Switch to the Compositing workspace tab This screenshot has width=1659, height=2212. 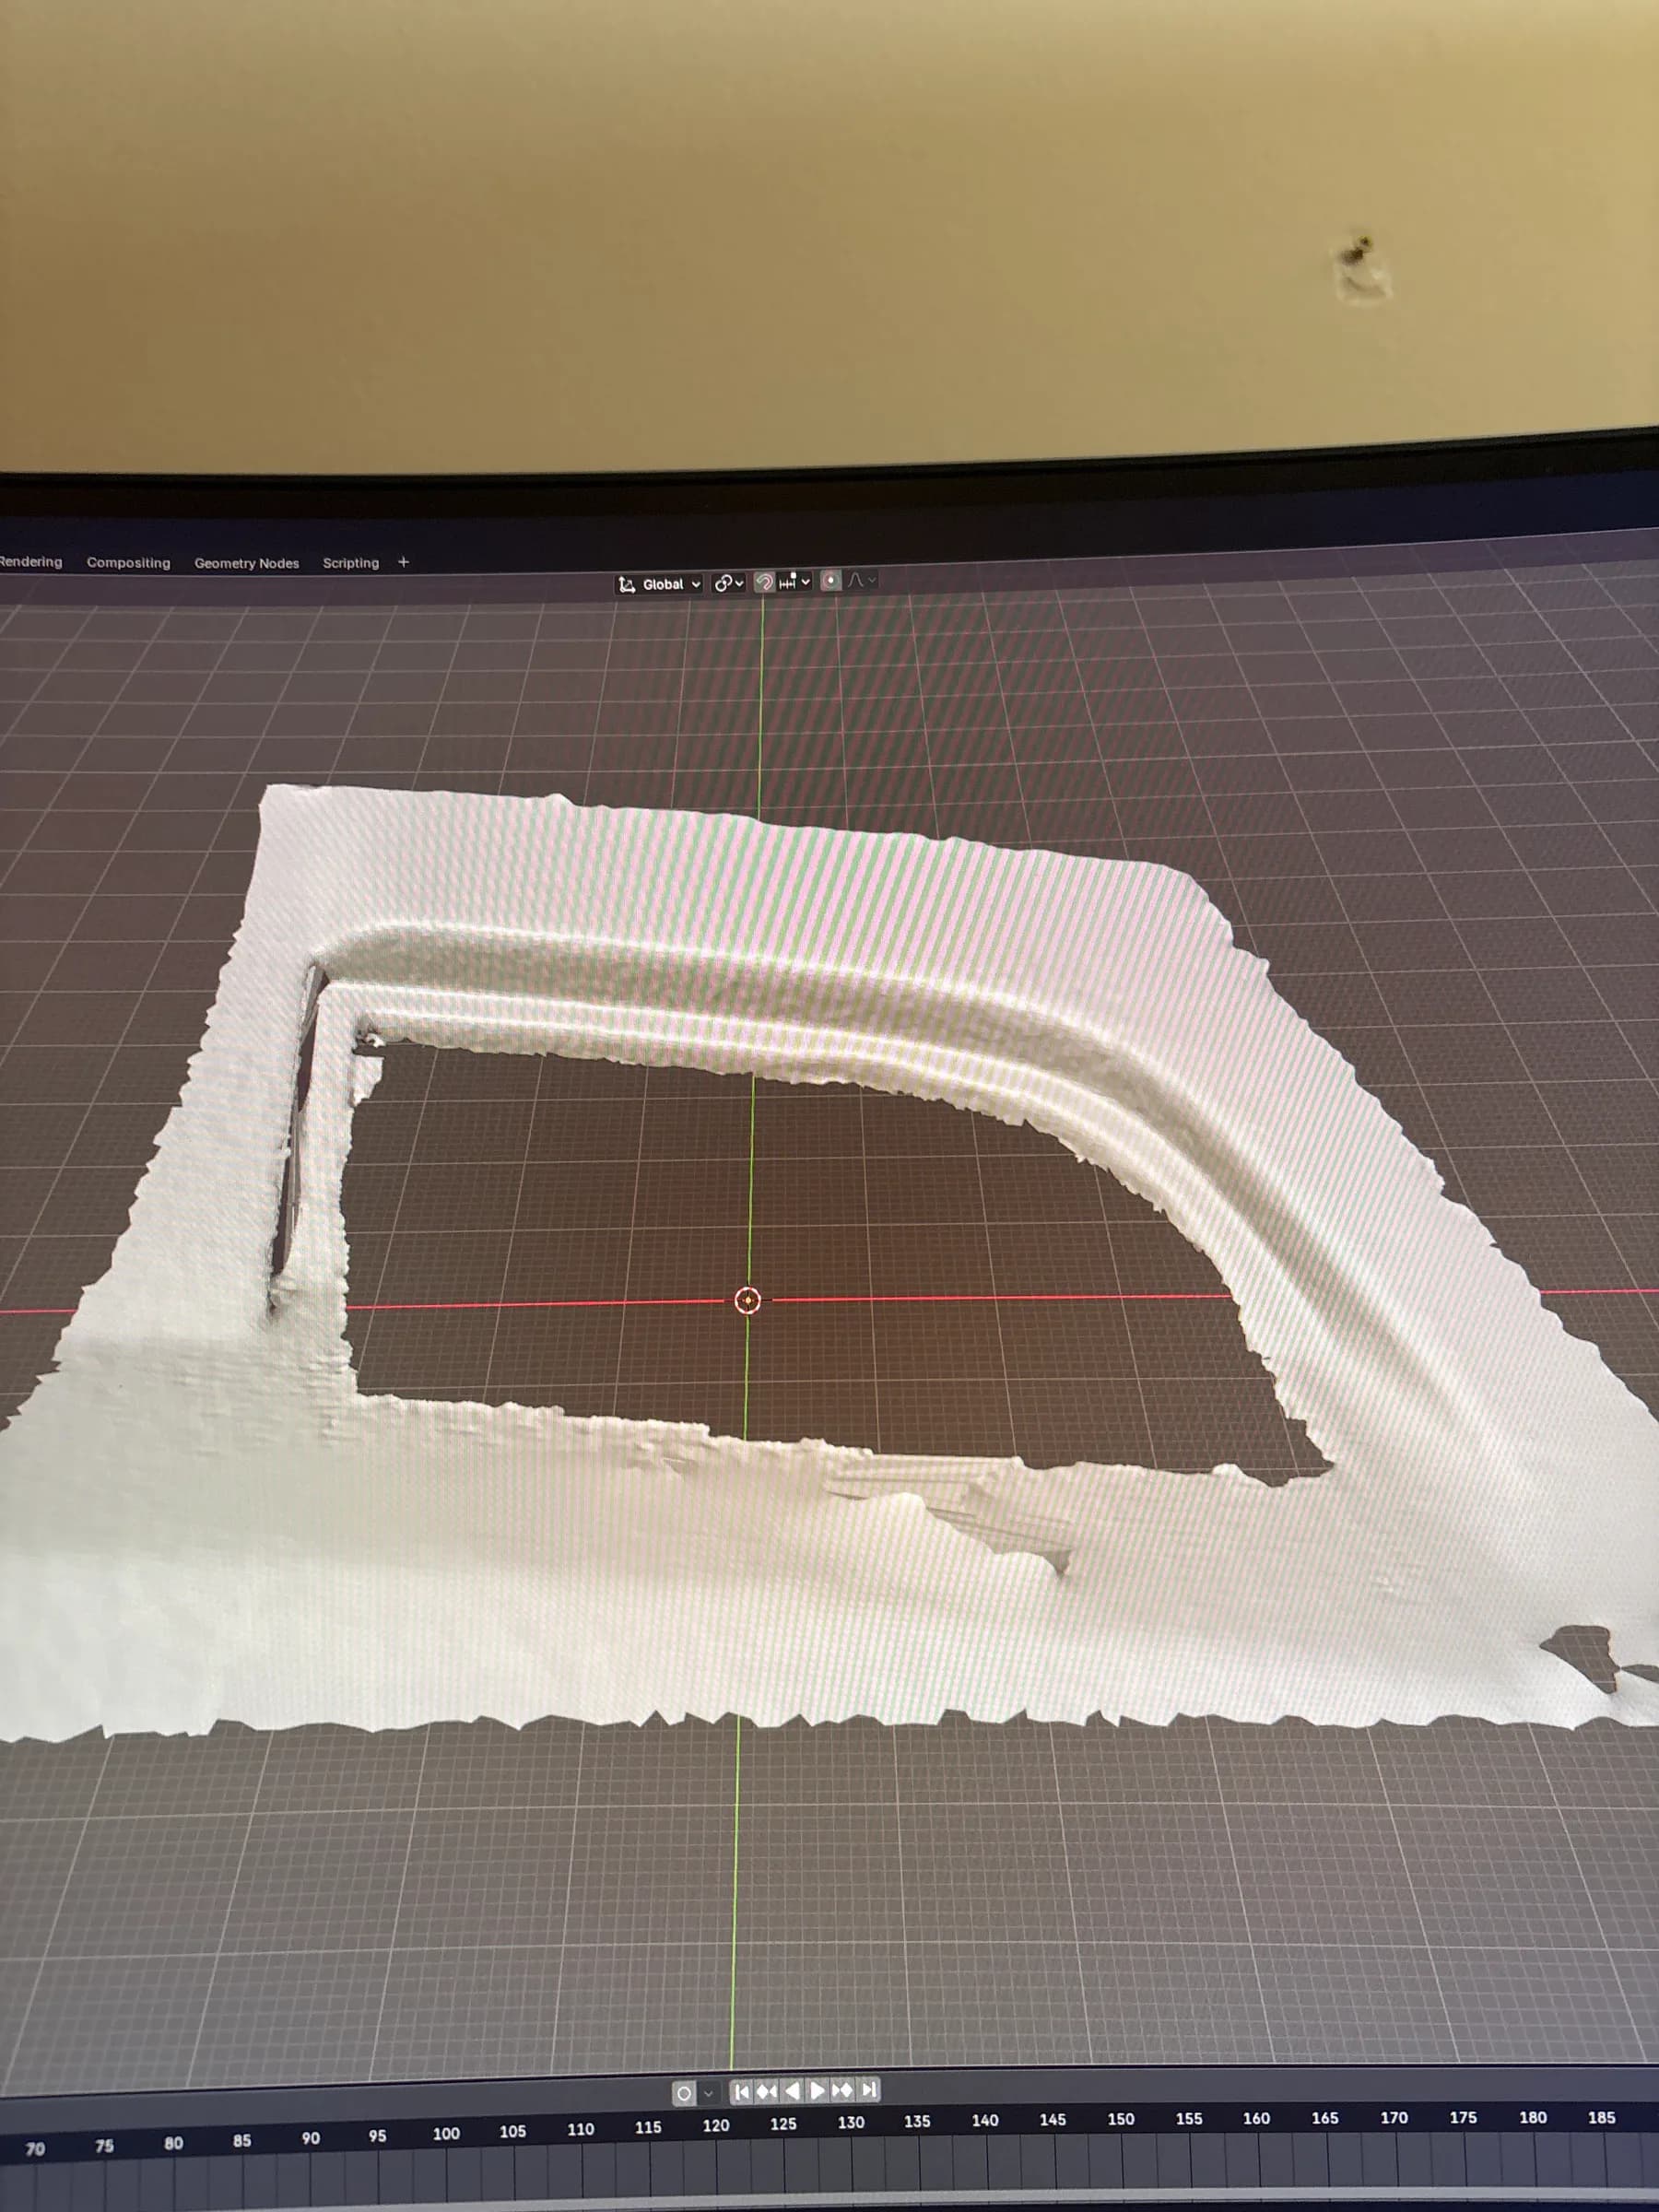128,562
